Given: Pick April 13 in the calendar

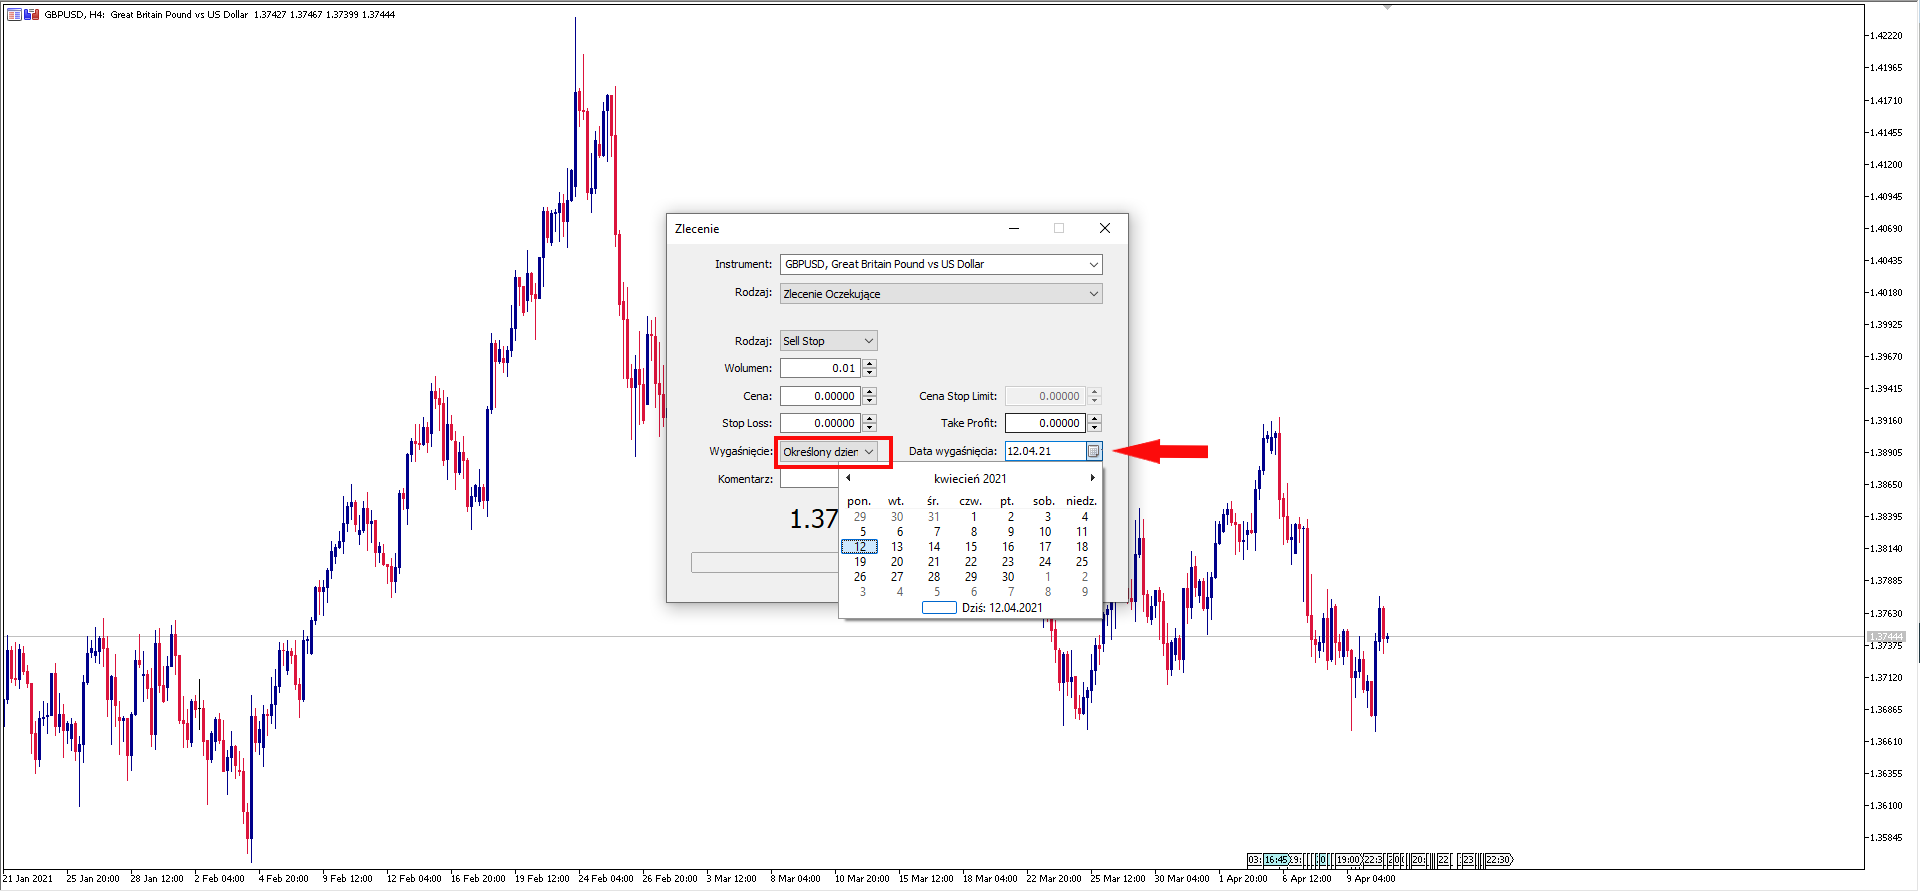Looking at the screenshot, I should [897, 547].
